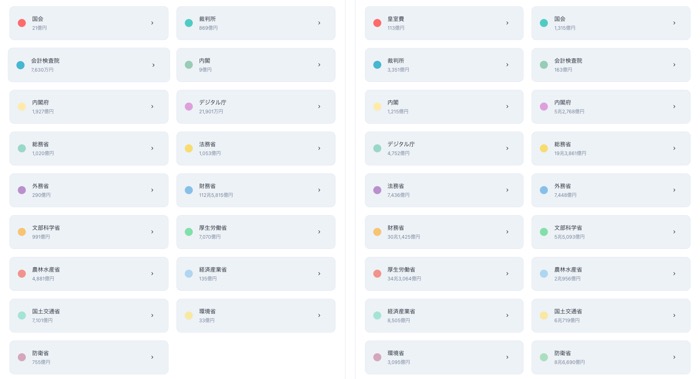Viewport: 700px width, 379px height.
Task: Click the blue dot of 財務省 112兆5,815億円
Action: coord(189,190)
